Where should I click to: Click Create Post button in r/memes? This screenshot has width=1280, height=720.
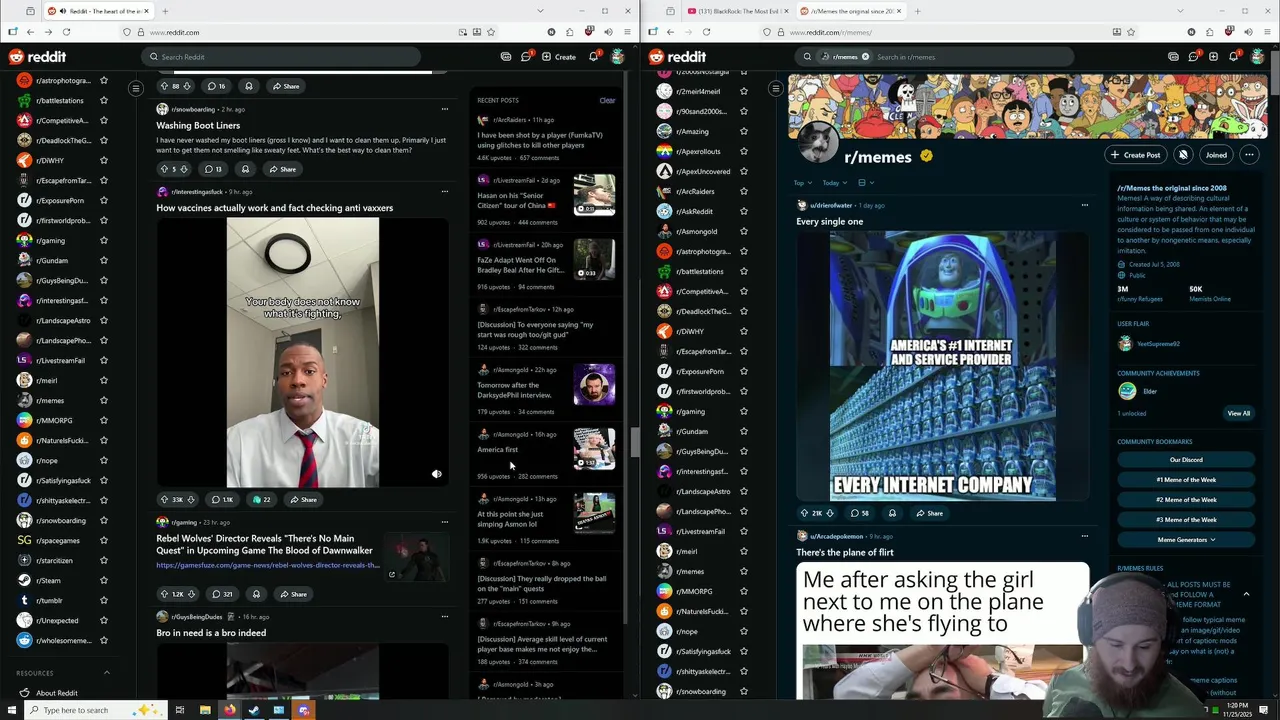[1135, 155]
